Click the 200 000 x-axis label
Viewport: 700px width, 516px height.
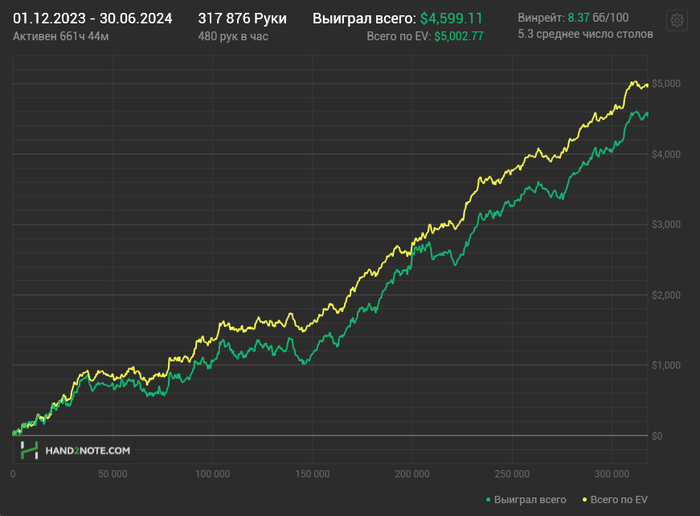click(412, 474)
